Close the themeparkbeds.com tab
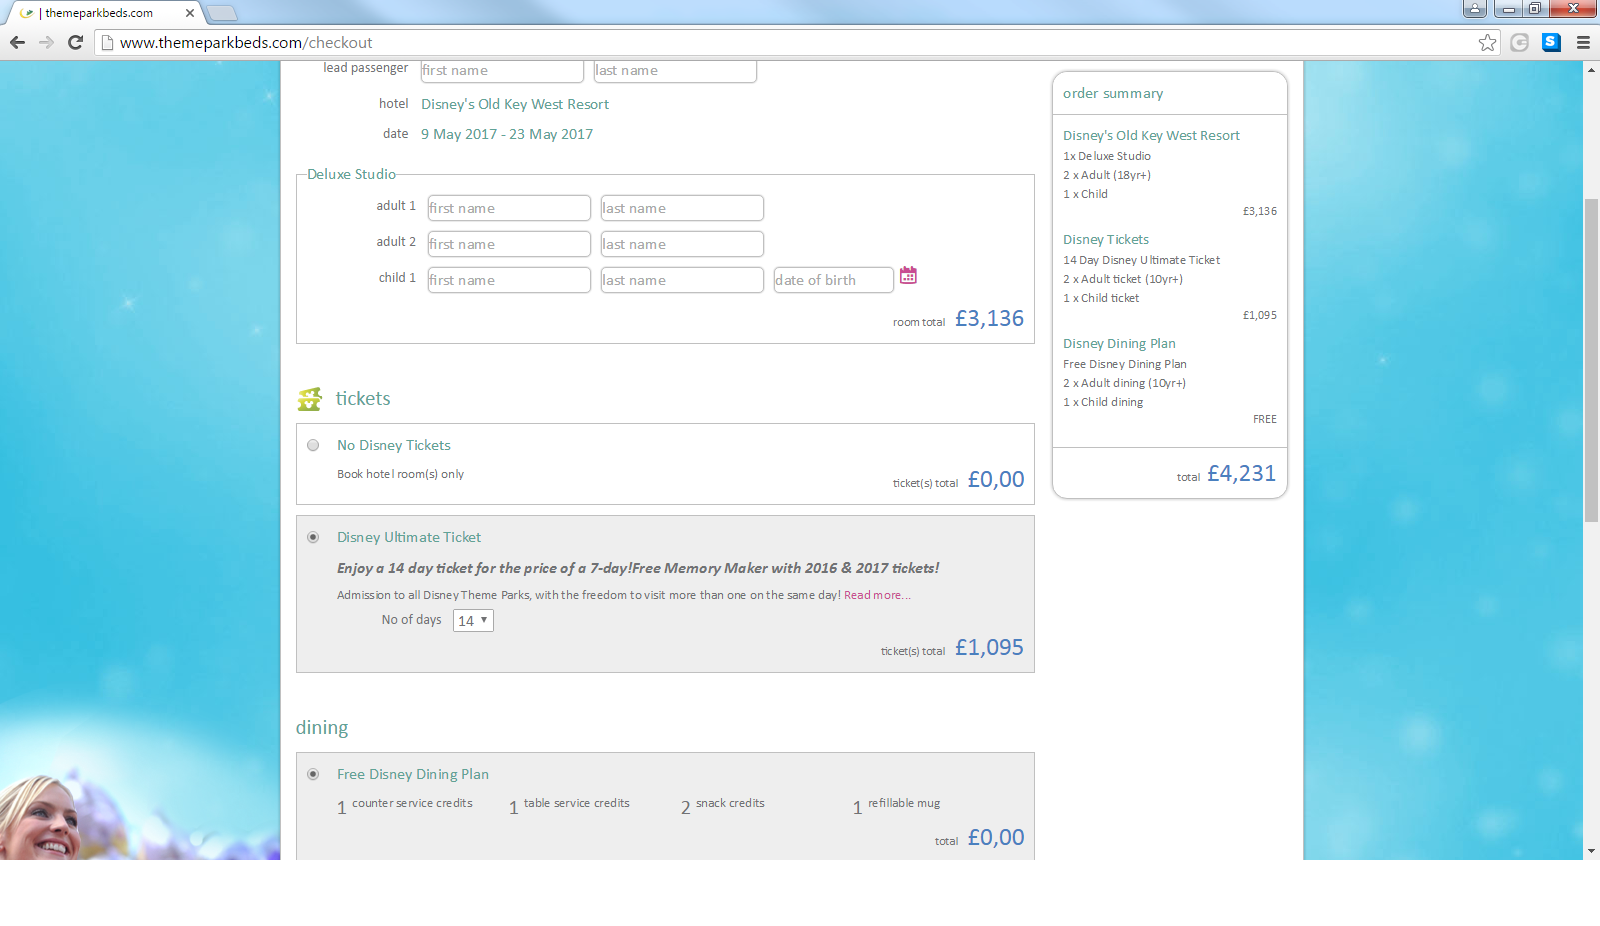The height and width of the screenshot is (926, 1600). click(x=190, y=13)
